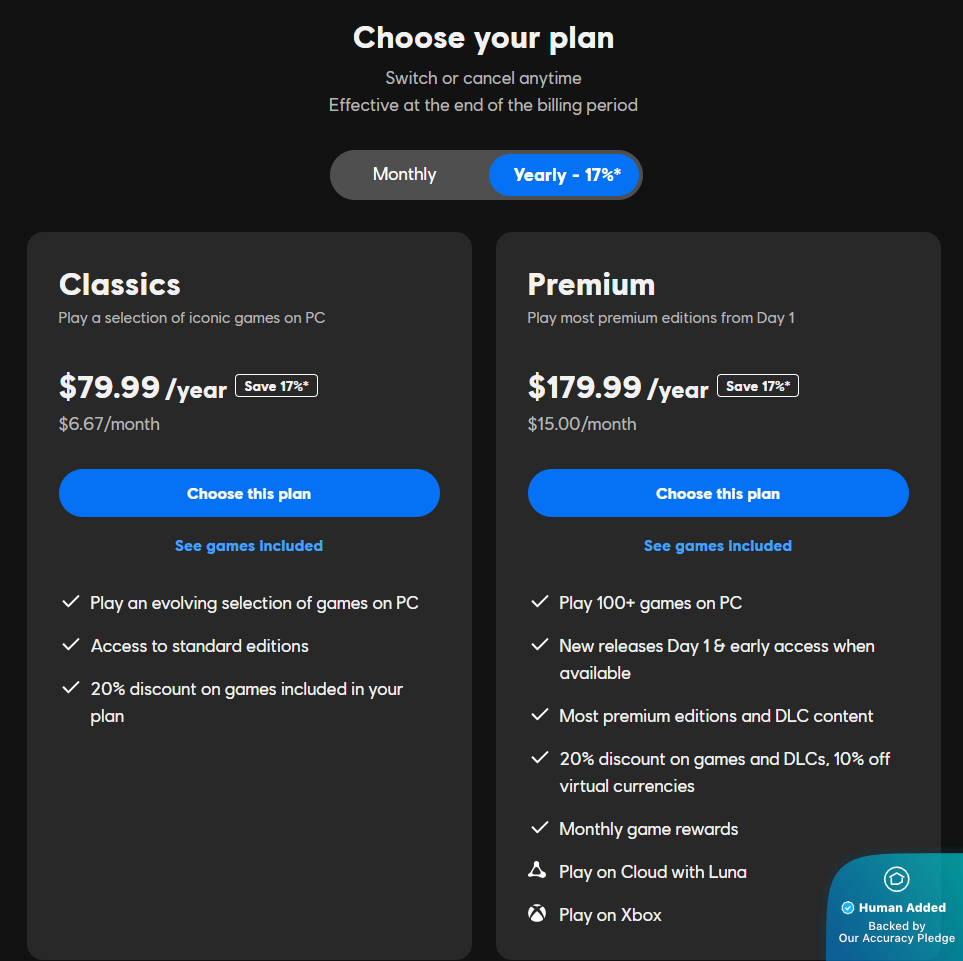The height and width of the screenshot is (961, 963).
Task: Click the Xbox logo icon
Action: [537, 914]
